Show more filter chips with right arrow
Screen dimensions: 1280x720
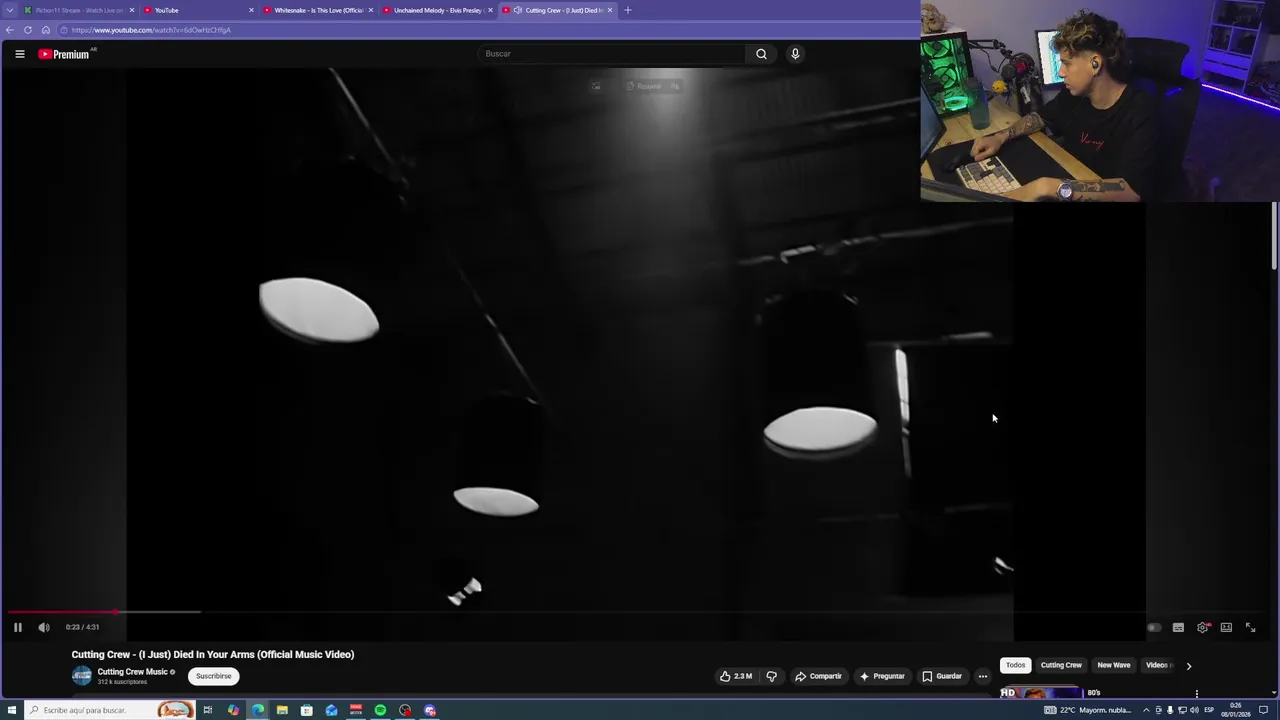tap(1188, 665)
